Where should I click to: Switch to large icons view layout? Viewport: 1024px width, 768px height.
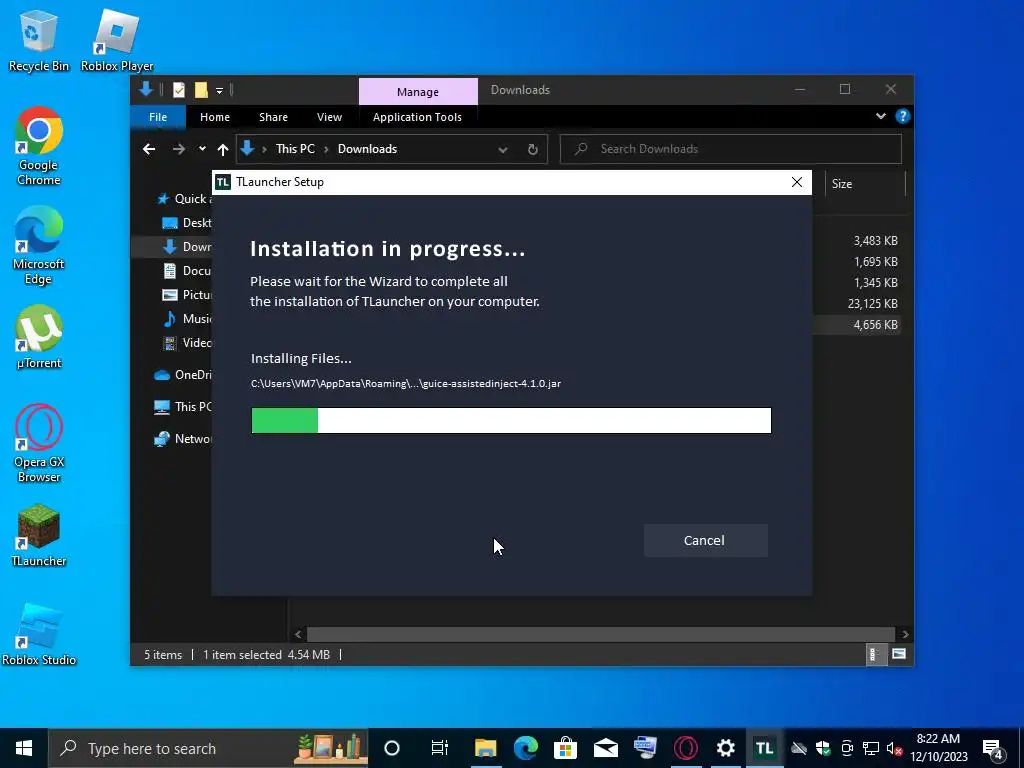pyautogui.click(x=899, y=654)
